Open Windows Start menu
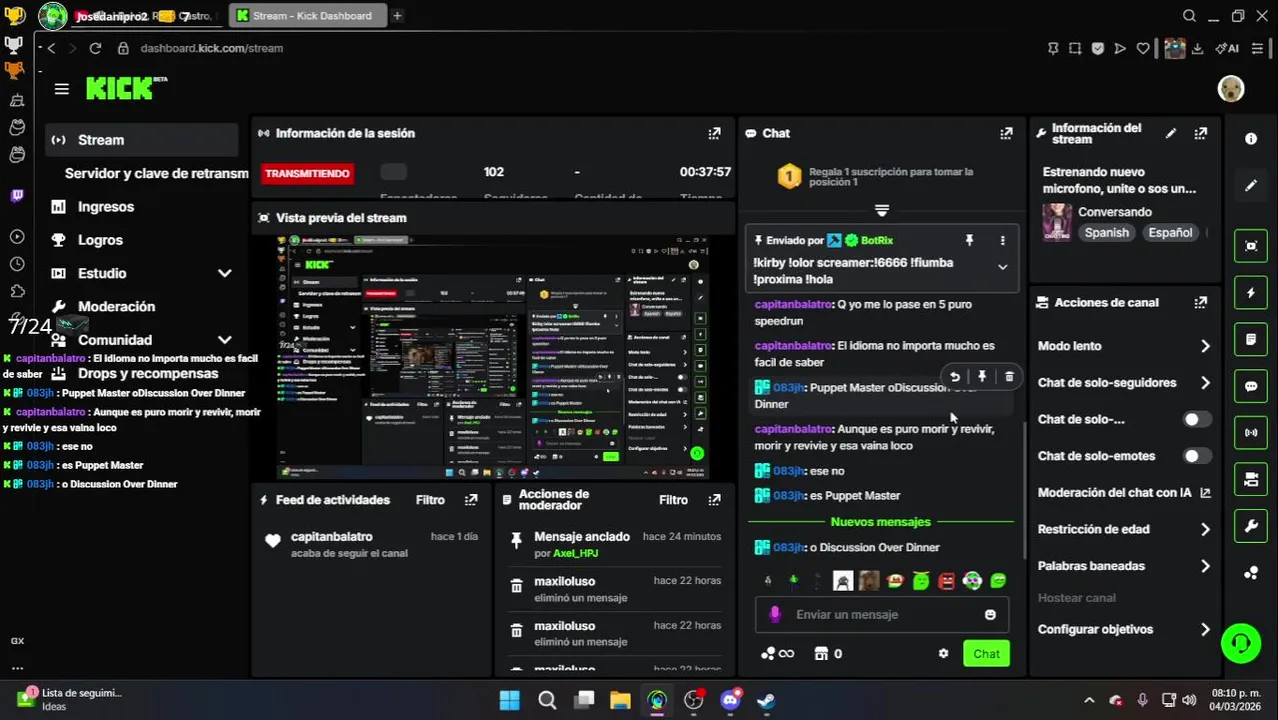The image size is (1278, 720). click(x=509, y=700)
